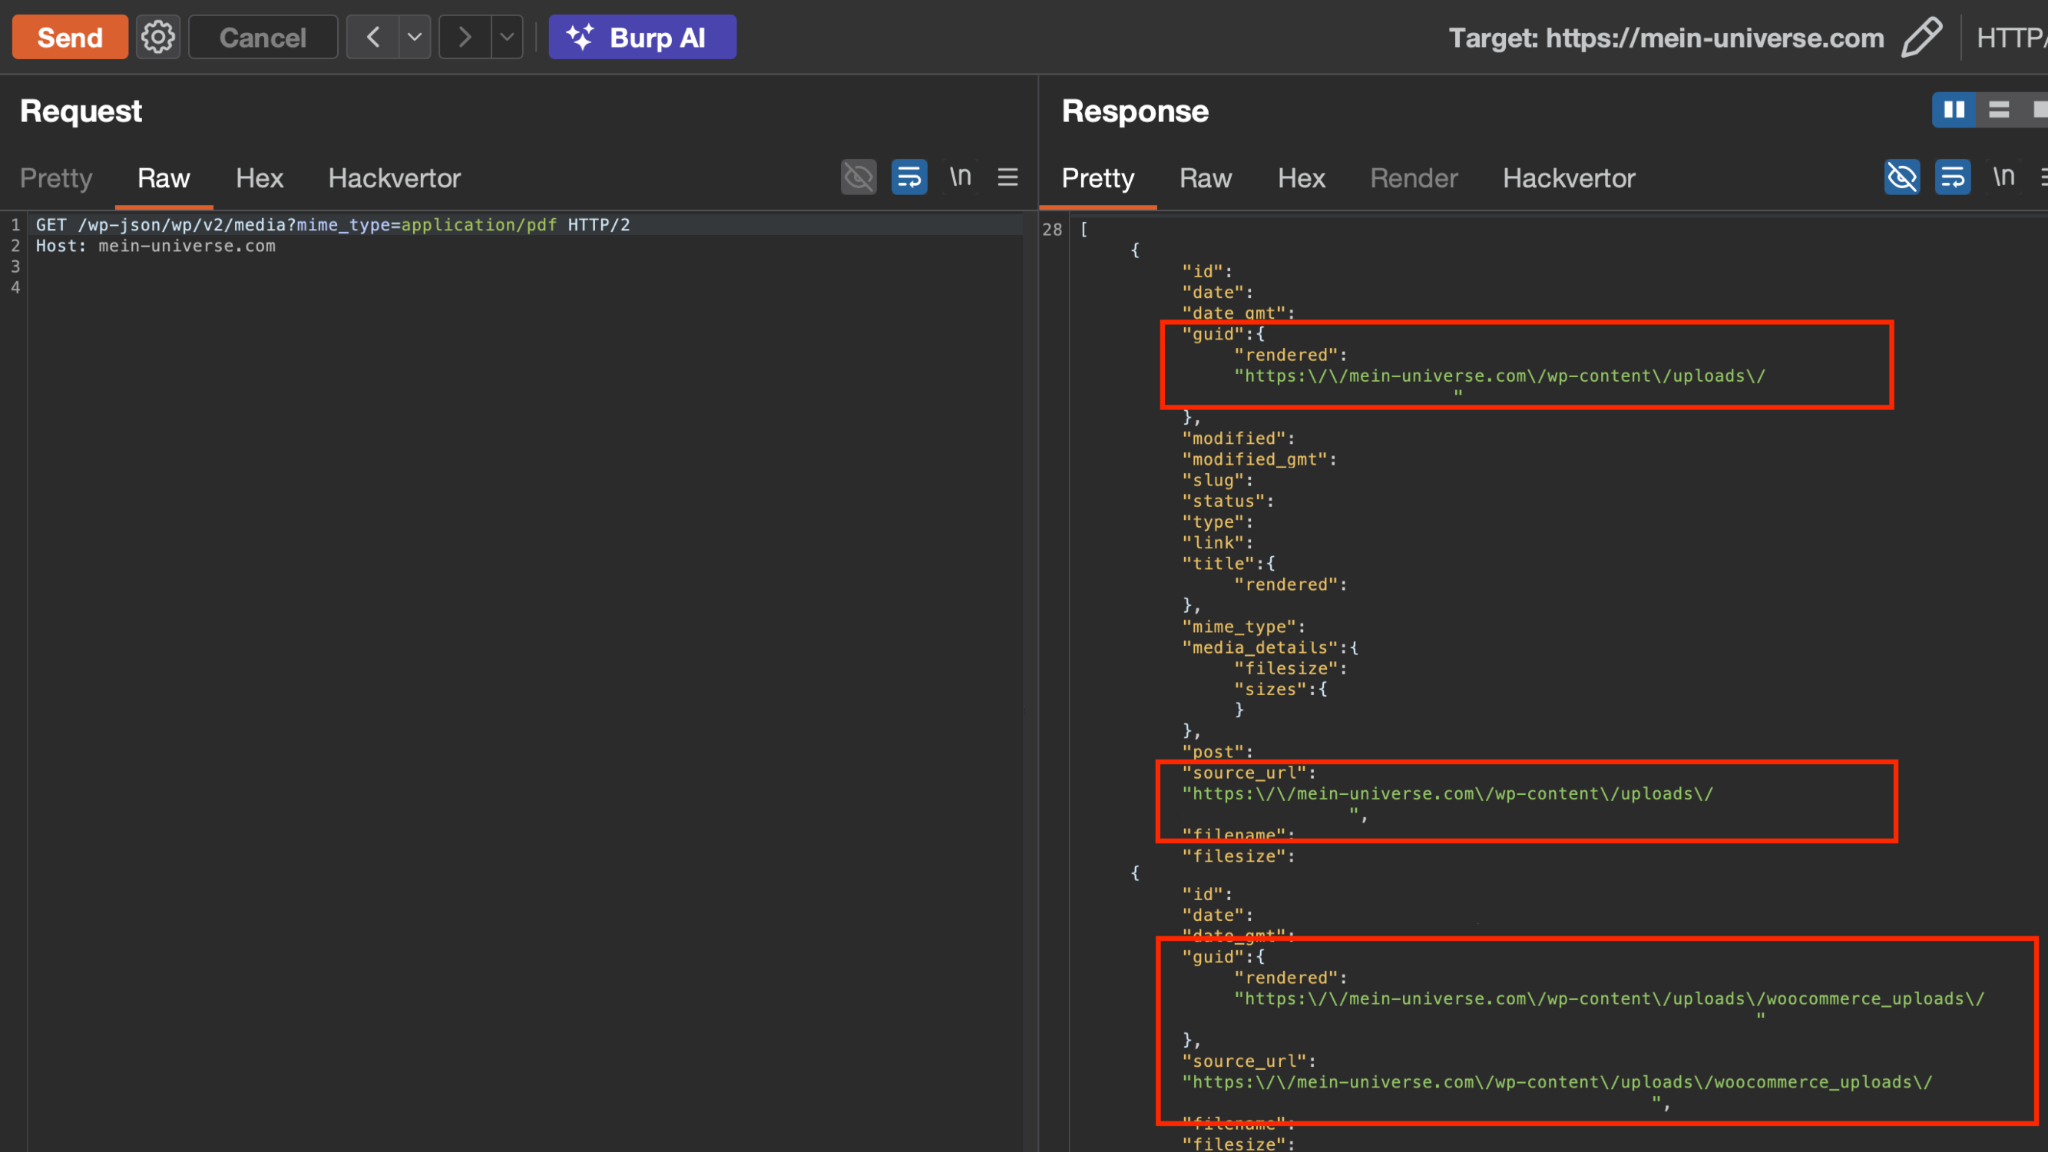2048x1152 pixels.
Task: Open the Request Hackvertor tab
Action: click(395, 178)
